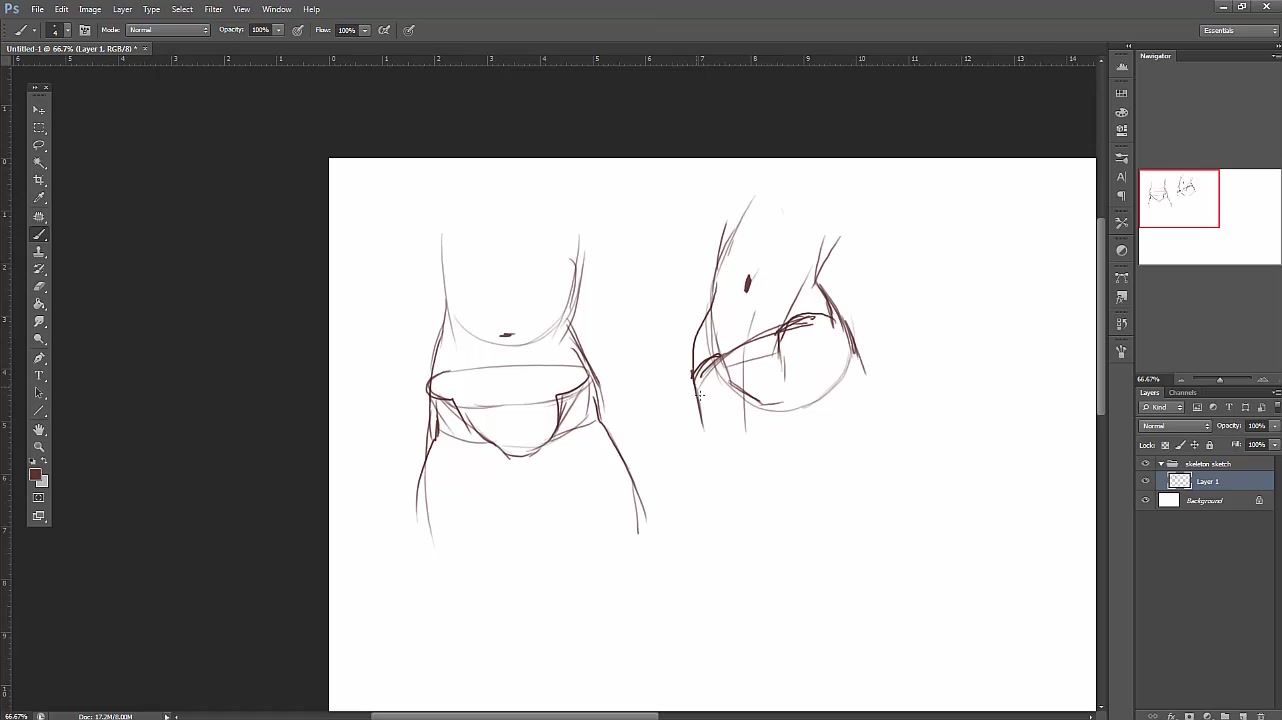Open the Filter menu

pos(213,9)
